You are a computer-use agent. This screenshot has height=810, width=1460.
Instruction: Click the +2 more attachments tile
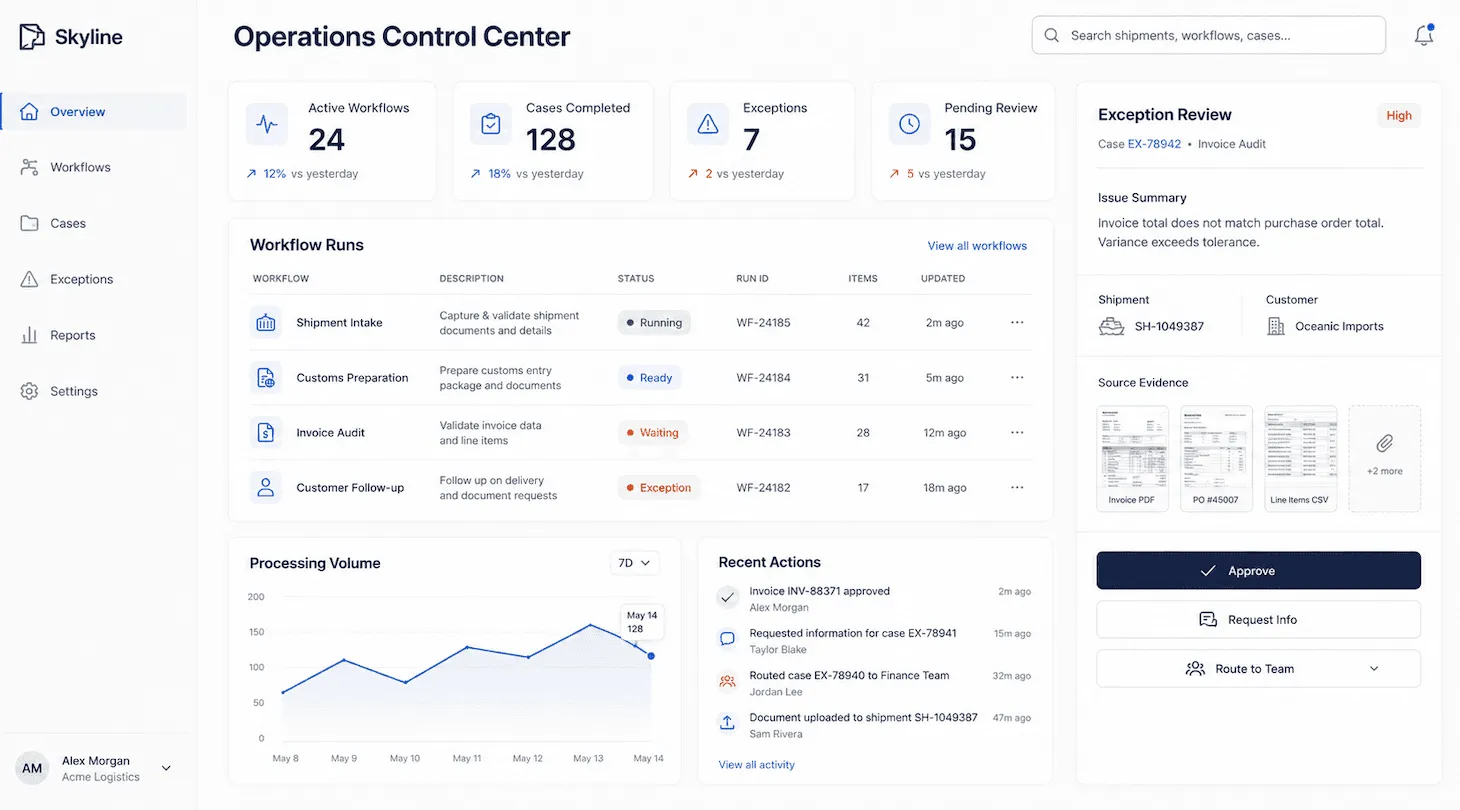(x=1384, y=459)
